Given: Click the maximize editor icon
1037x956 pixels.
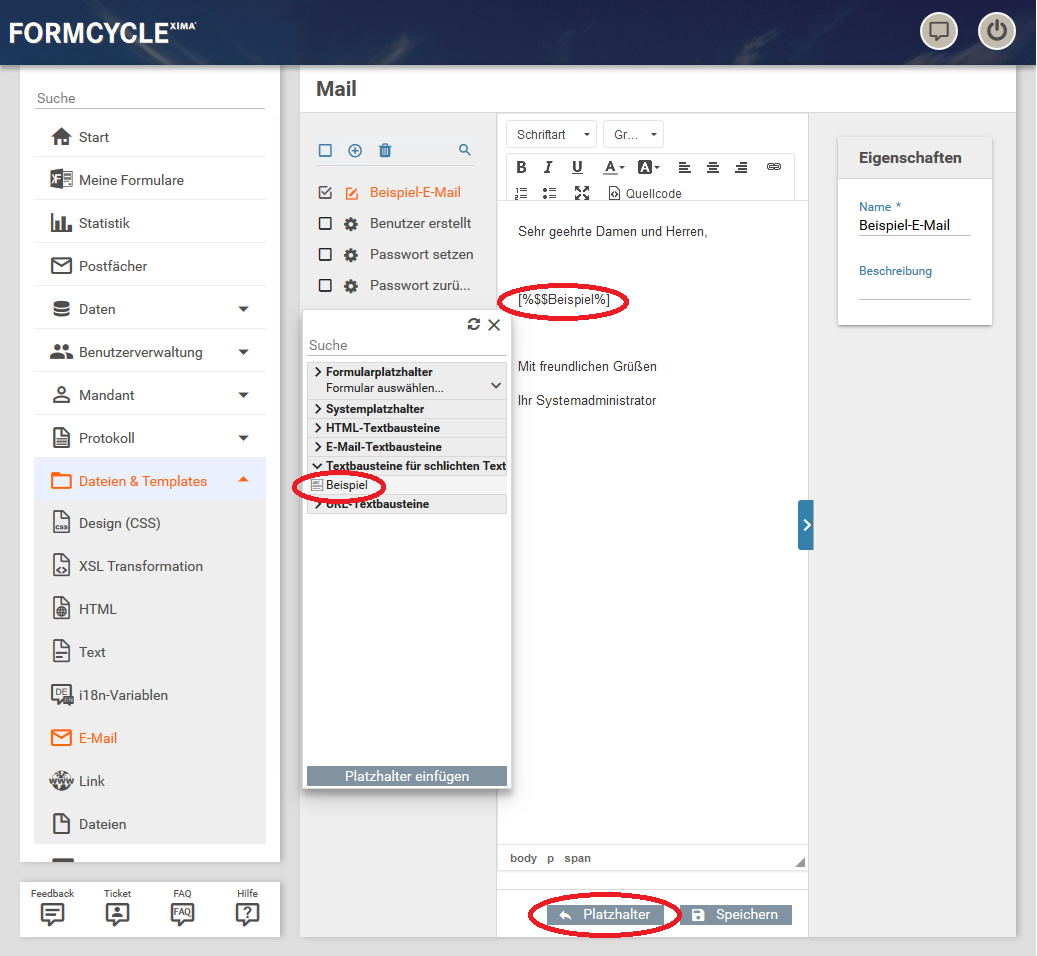Looking at the screenshot, I should click(x=582, y=193).
